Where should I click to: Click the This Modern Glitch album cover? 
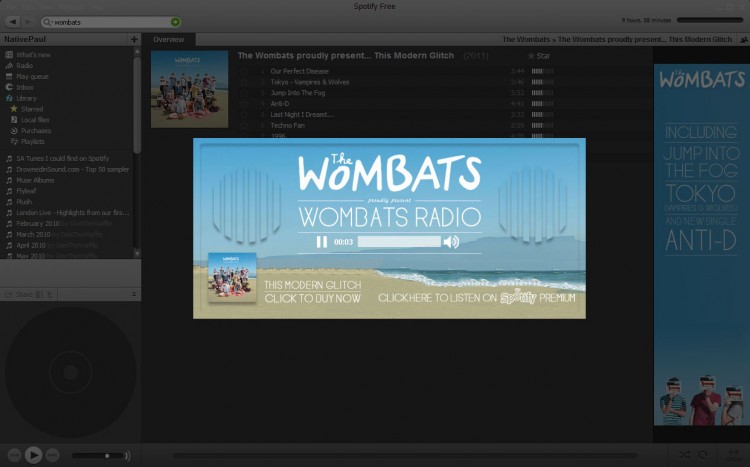coord(189,89)
